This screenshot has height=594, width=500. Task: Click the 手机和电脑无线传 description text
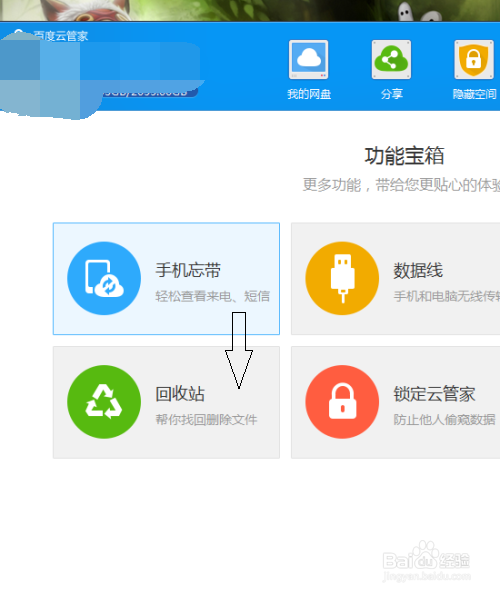point(447,296)
